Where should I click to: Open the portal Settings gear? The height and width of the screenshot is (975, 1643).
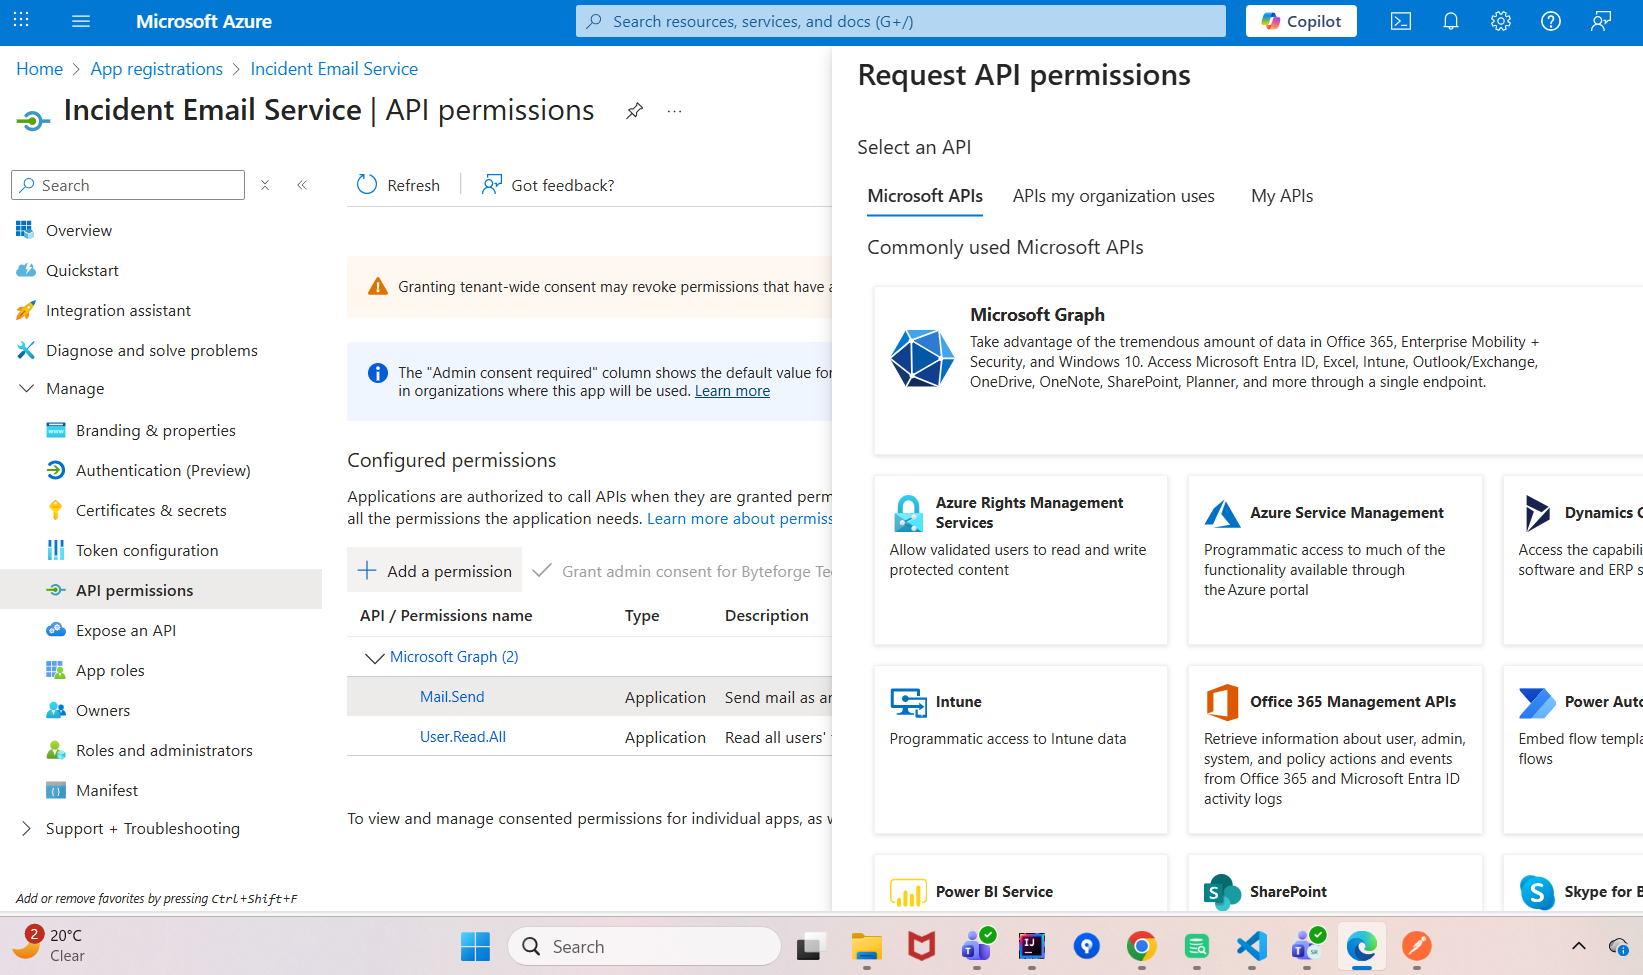coord(1501,21)
